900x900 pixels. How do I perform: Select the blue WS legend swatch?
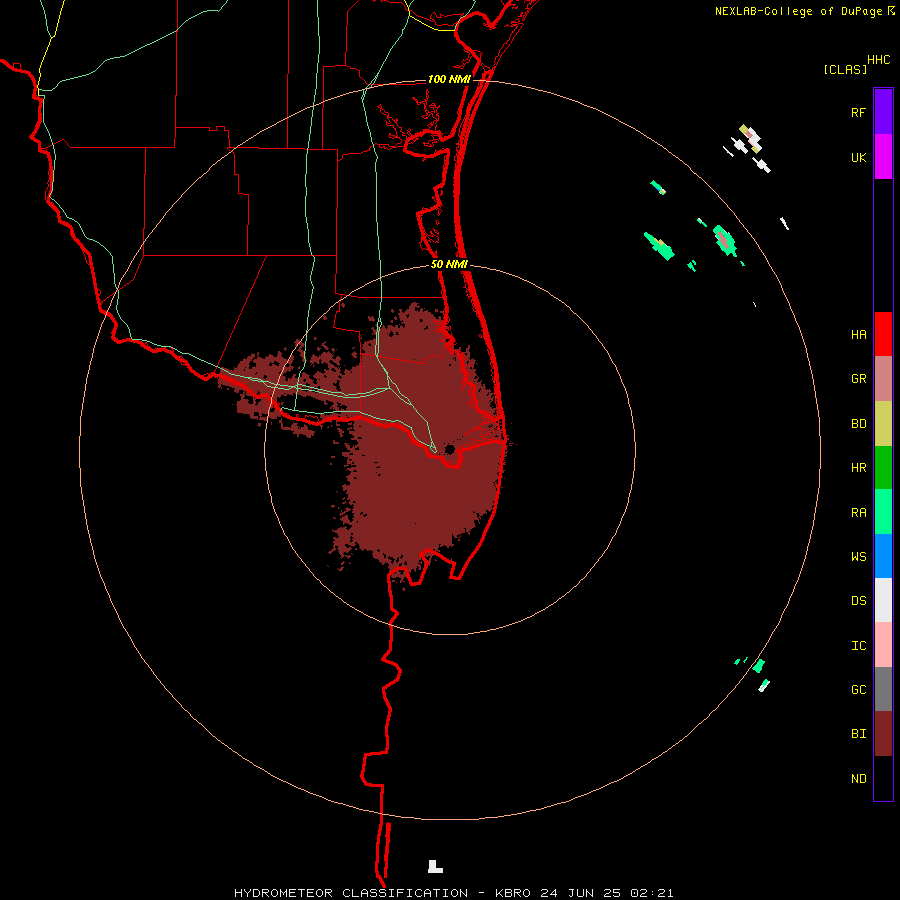[x=883, y=556]
